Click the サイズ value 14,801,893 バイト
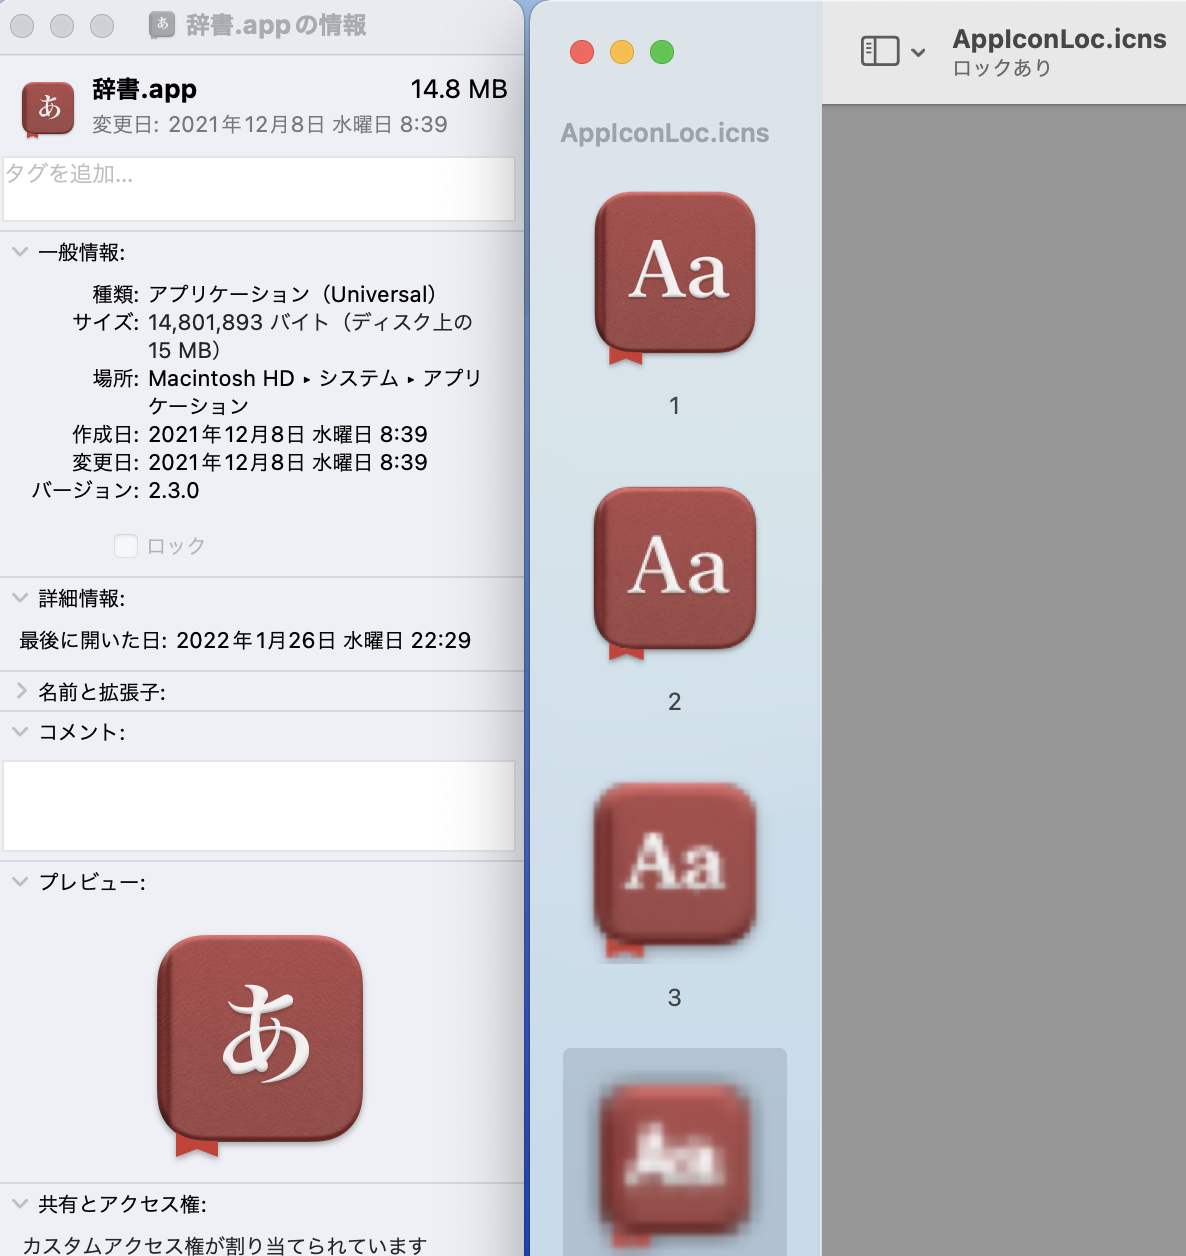Screen dimensions: 1186x1256 click(x=310, y=336)
